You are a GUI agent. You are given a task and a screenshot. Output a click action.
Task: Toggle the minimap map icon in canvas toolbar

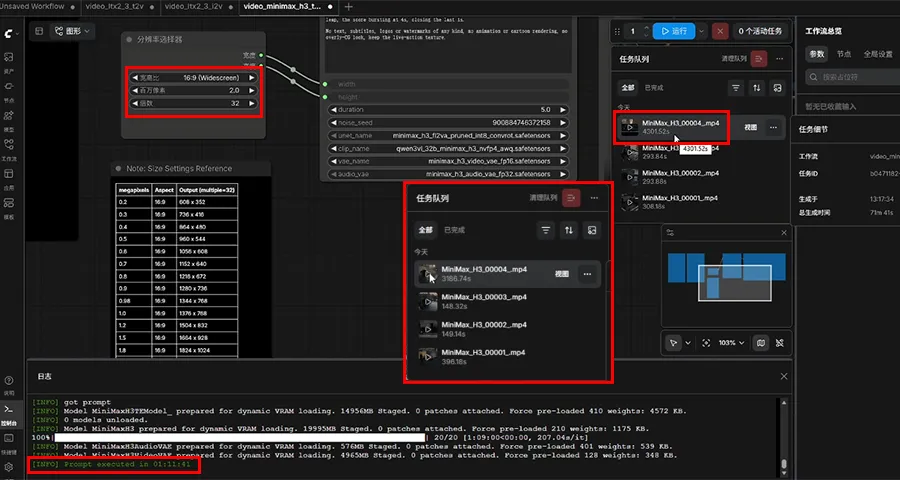point(761,343)
